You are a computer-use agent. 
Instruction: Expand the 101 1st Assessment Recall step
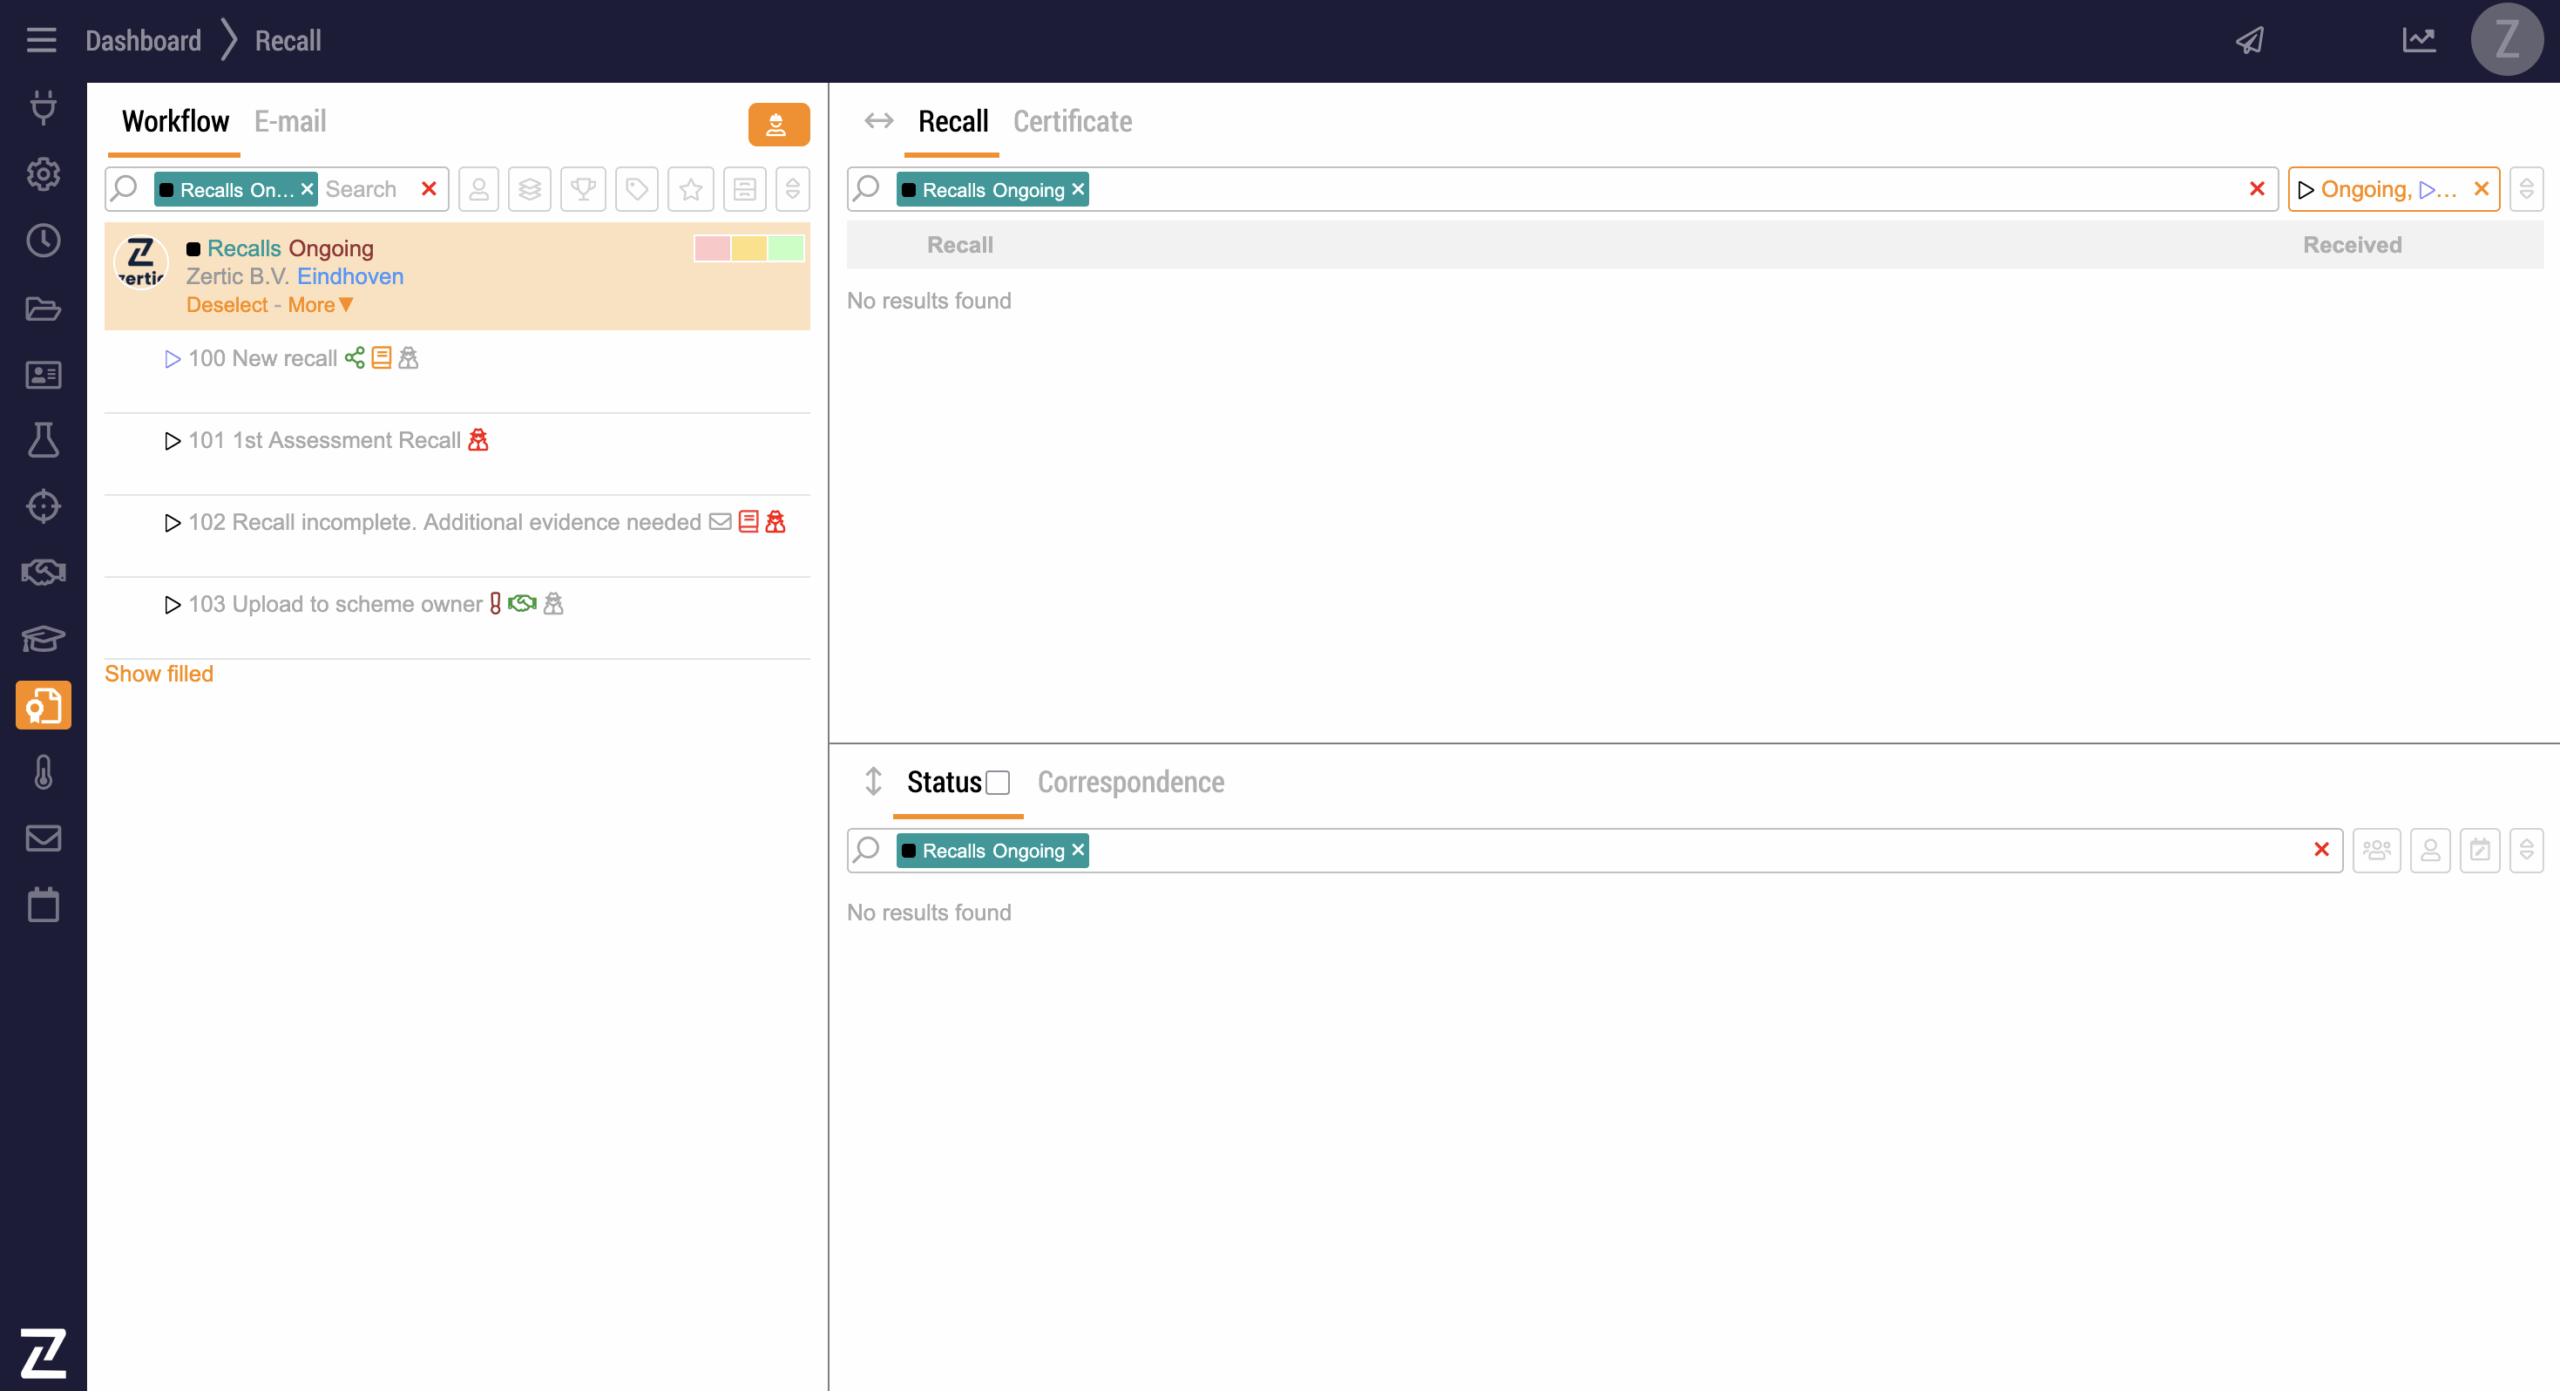tap(172, 441)
